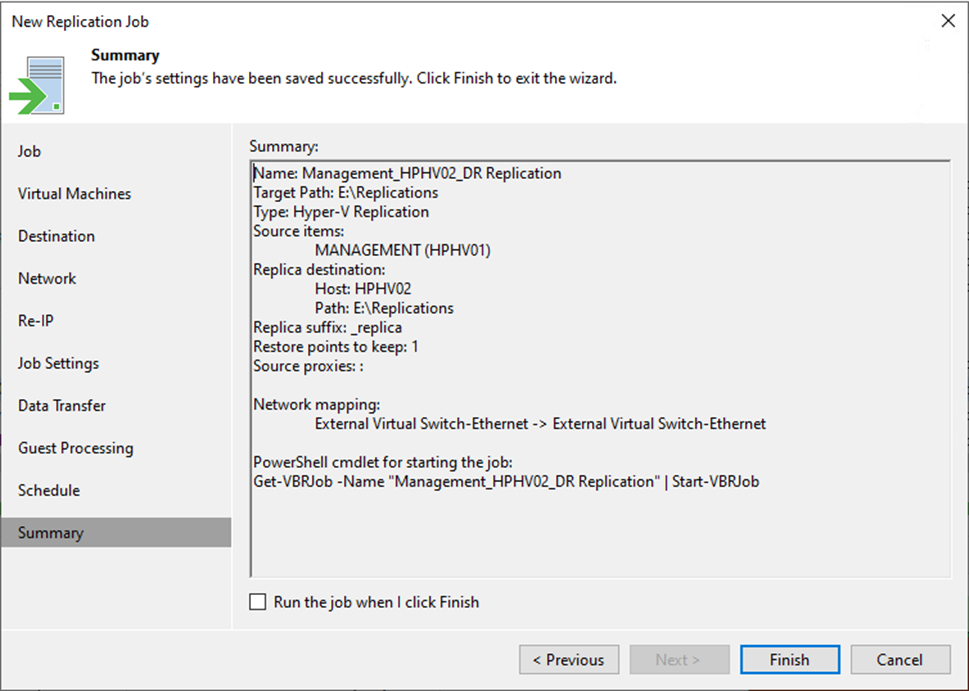The height and width of the screenshot is (691, 969).
Task: Close the New Replication Job dialog
Action: [x=948, y=21]
